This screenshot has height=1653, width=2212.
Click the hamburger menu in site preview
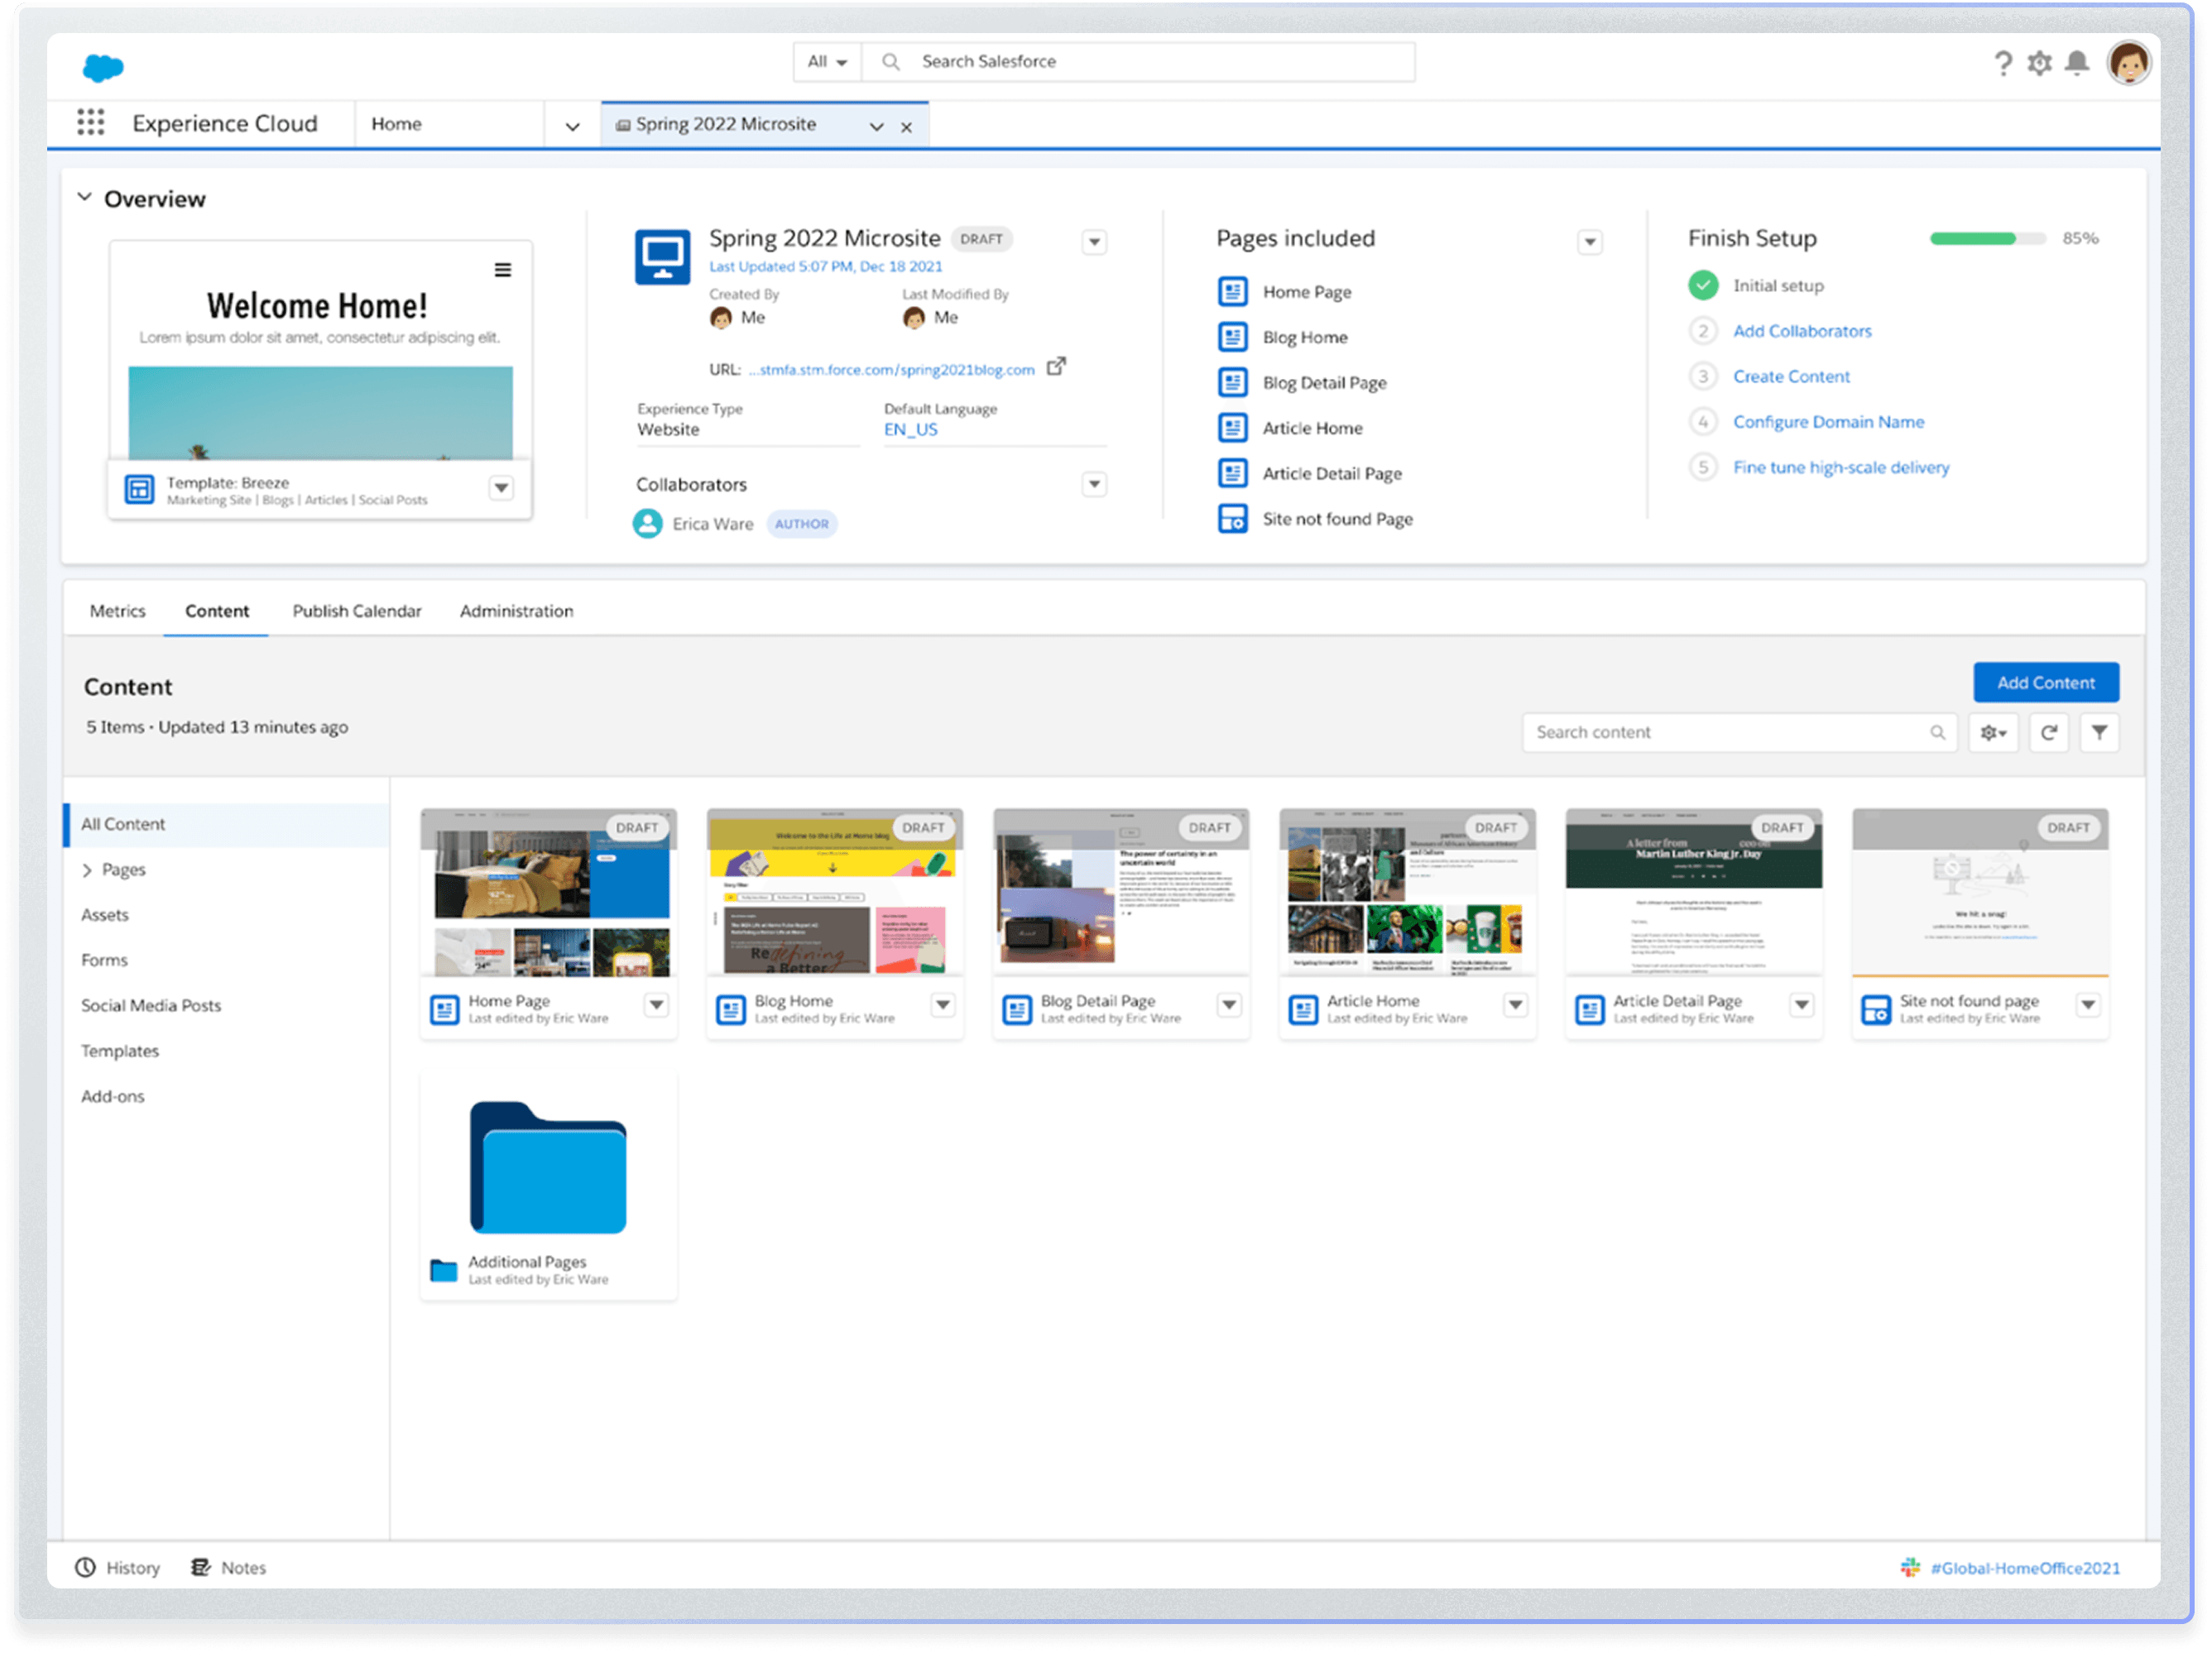[503, 270]
